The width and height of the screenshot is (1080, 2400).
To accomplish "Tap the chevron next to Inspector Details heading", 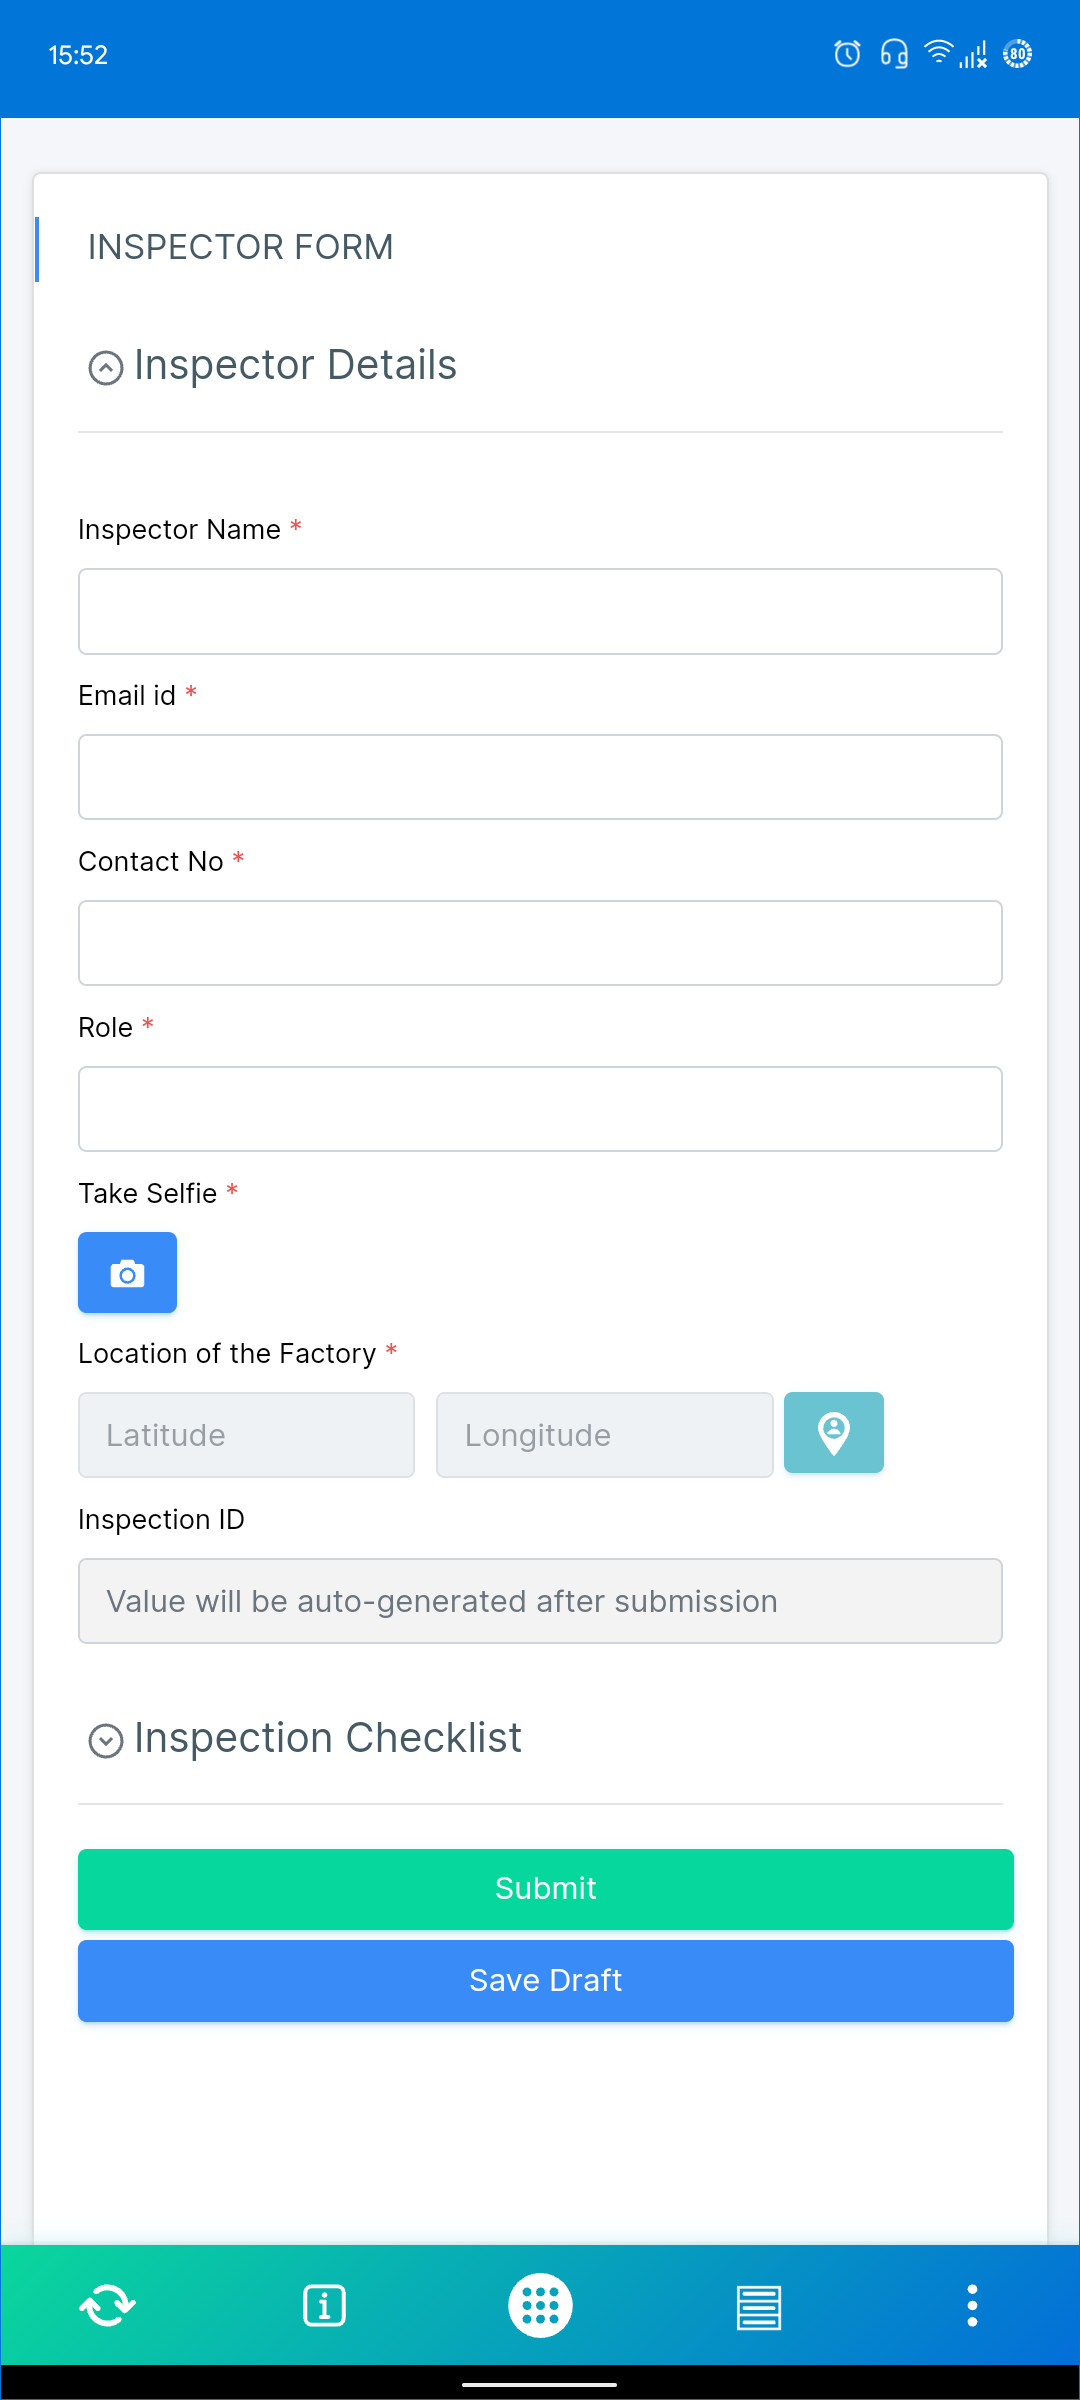I will [104, 366].
